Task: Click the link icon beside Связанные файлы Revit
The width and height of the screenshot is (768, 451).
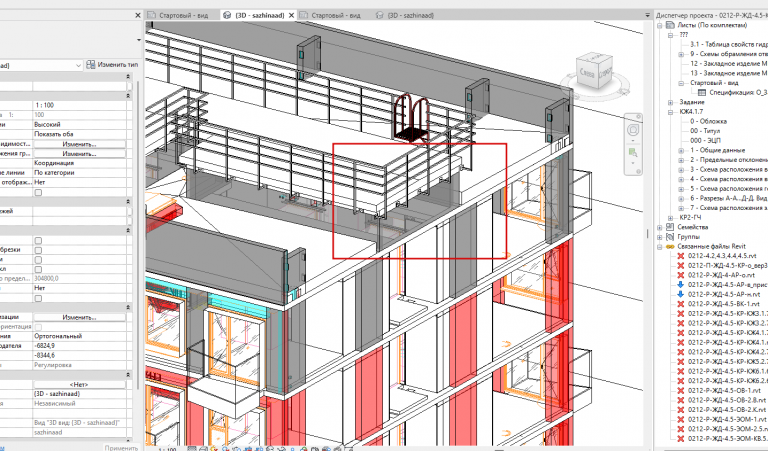Action: point(670,246)
